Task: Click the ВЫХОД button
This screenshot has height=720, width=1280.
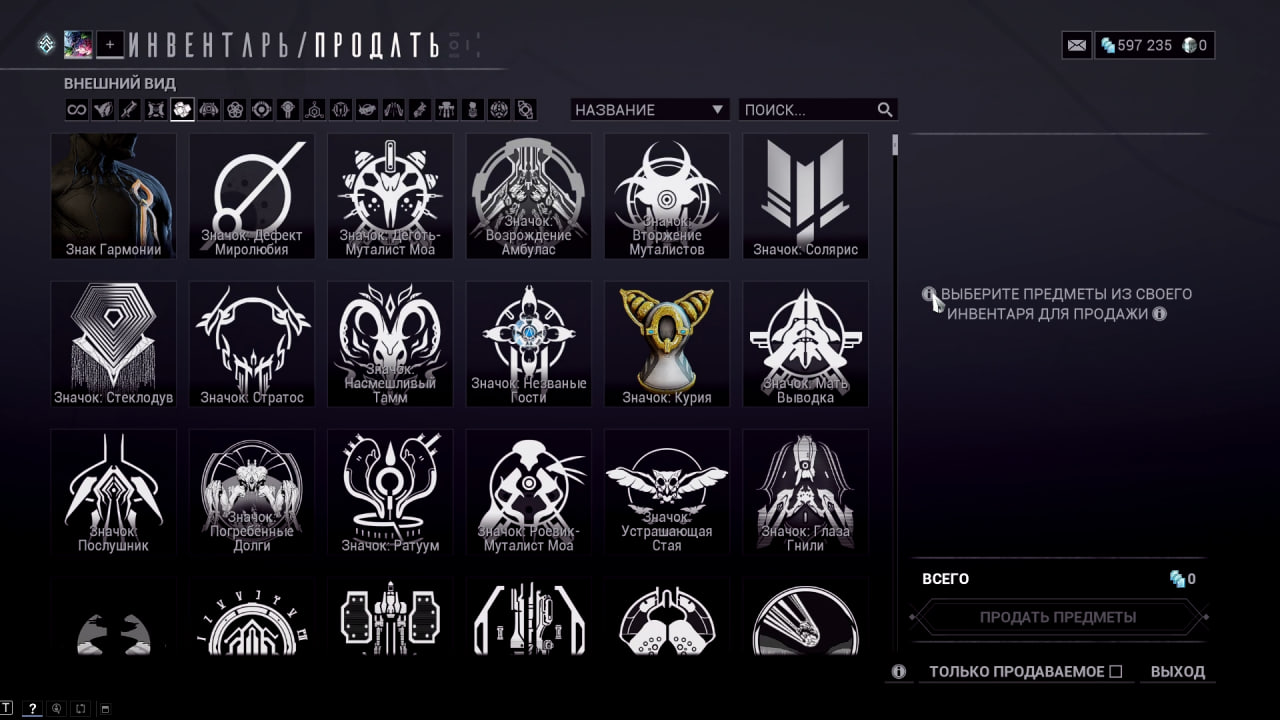Action: [x=1178, y=671]
